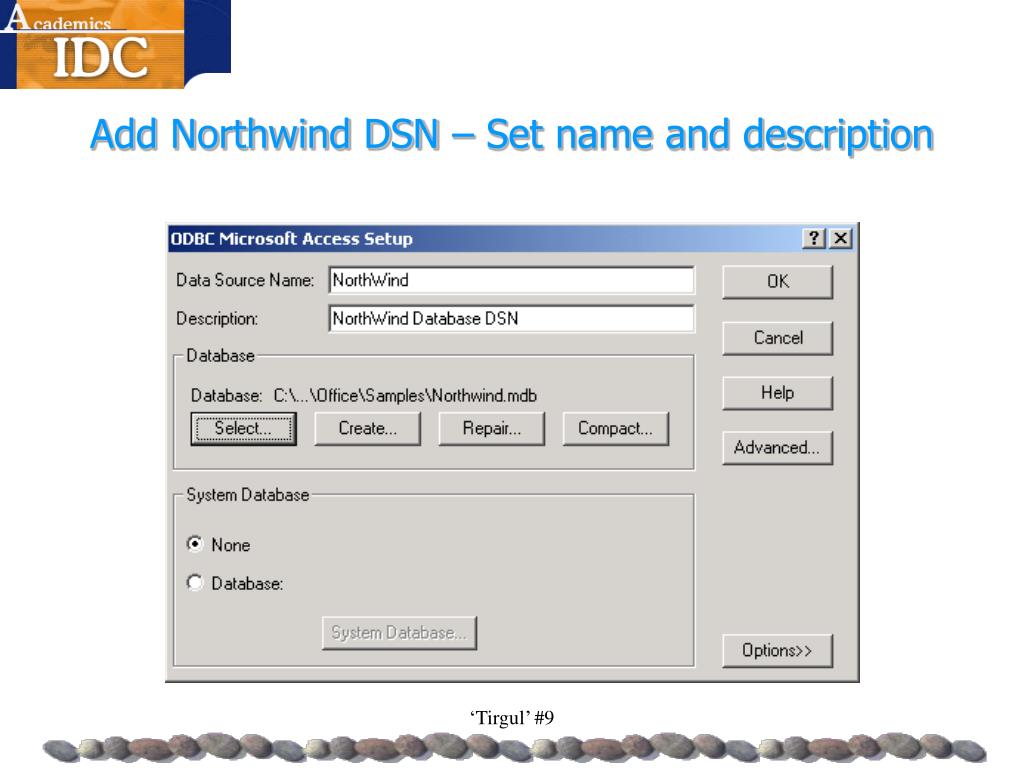
Task: Click the 'Tirgul' #9 footer text
Action: (511, 718)
